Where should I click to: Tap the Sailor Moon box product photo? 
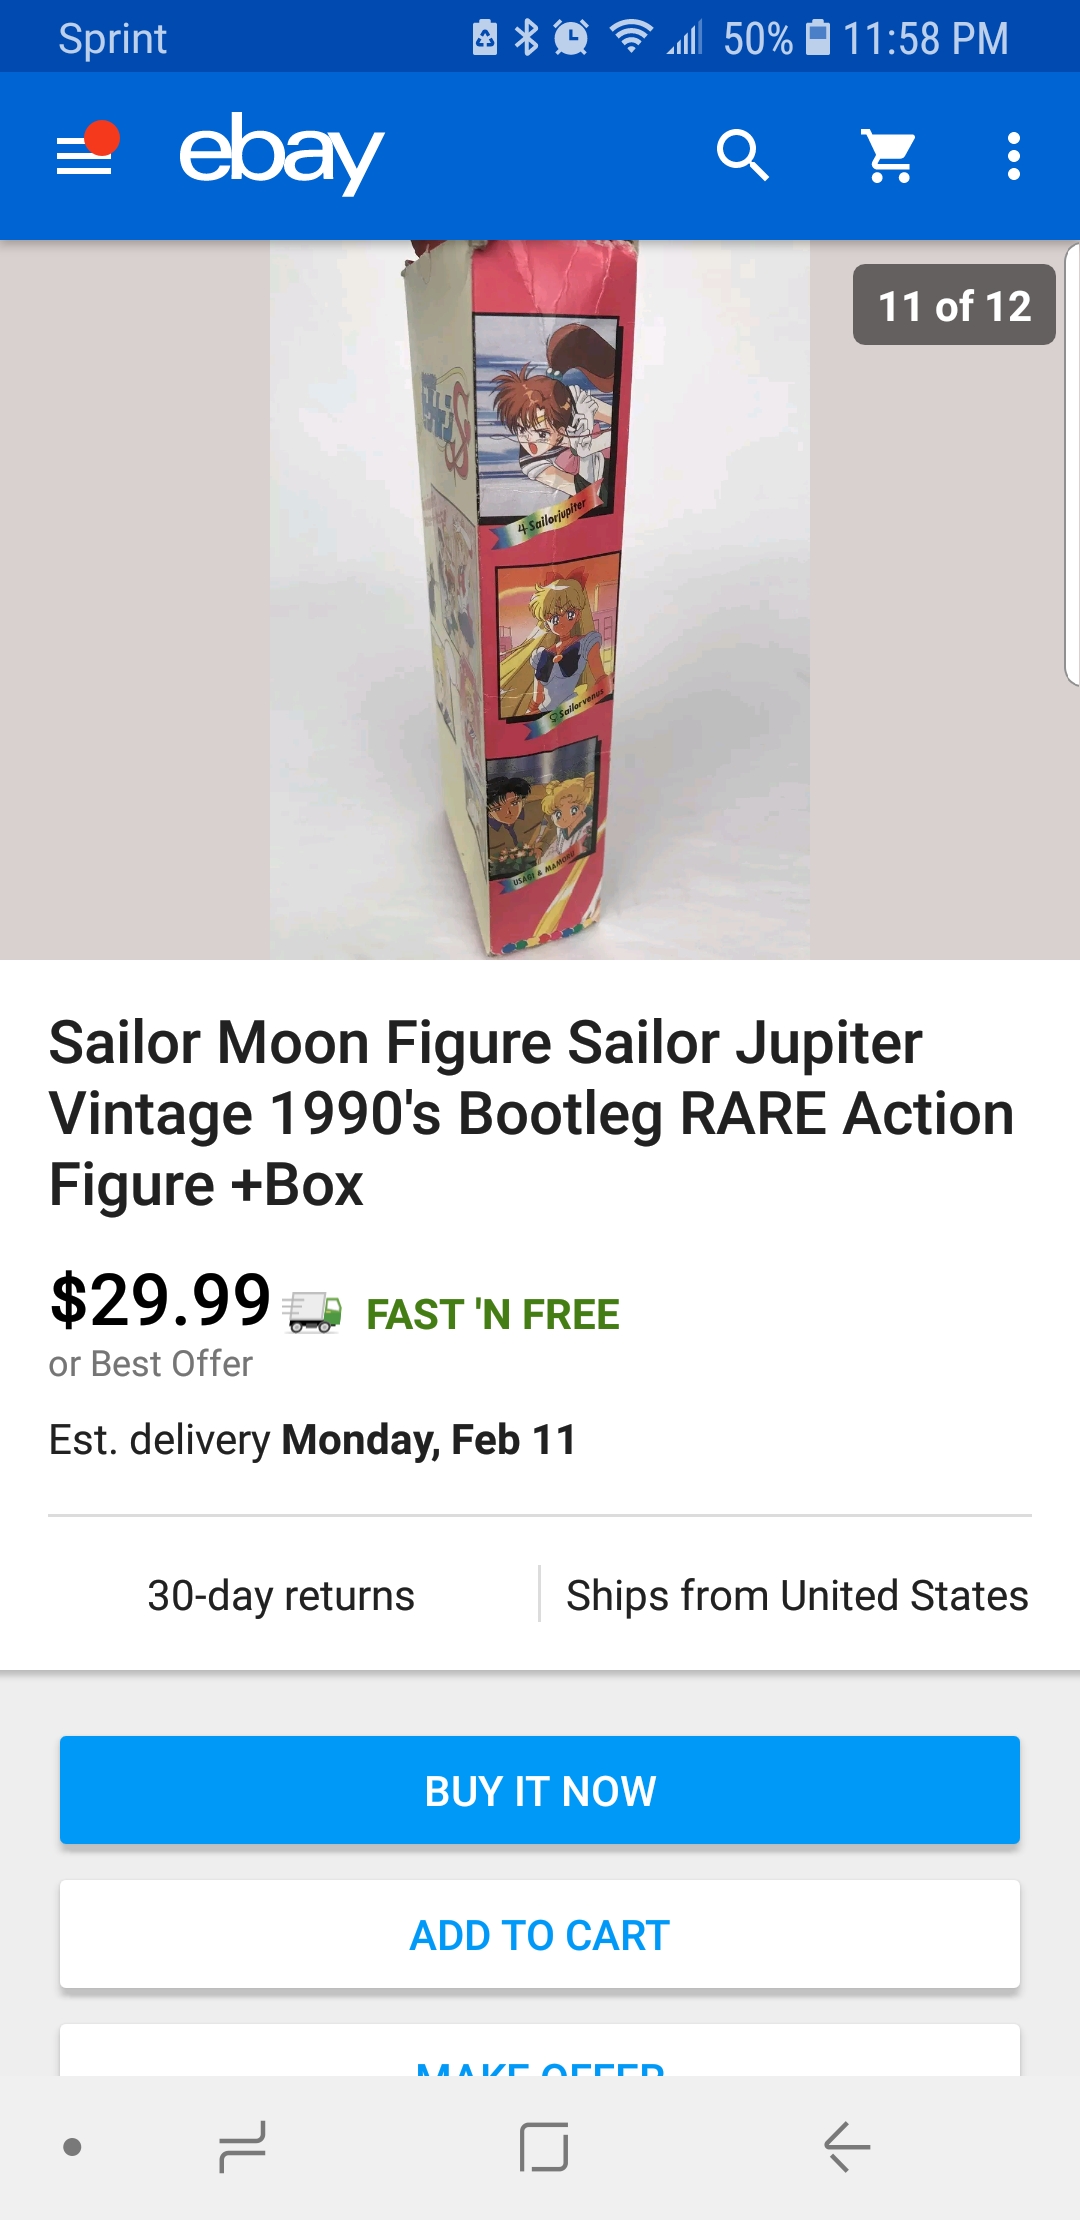[x=540, y=600]
